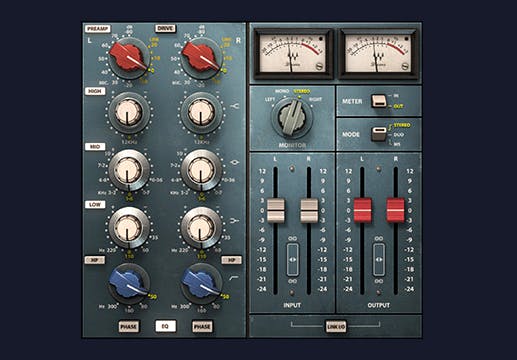Click the red output left fader handle
Screen dimensions: 517x360
click(x=362, y=210)
